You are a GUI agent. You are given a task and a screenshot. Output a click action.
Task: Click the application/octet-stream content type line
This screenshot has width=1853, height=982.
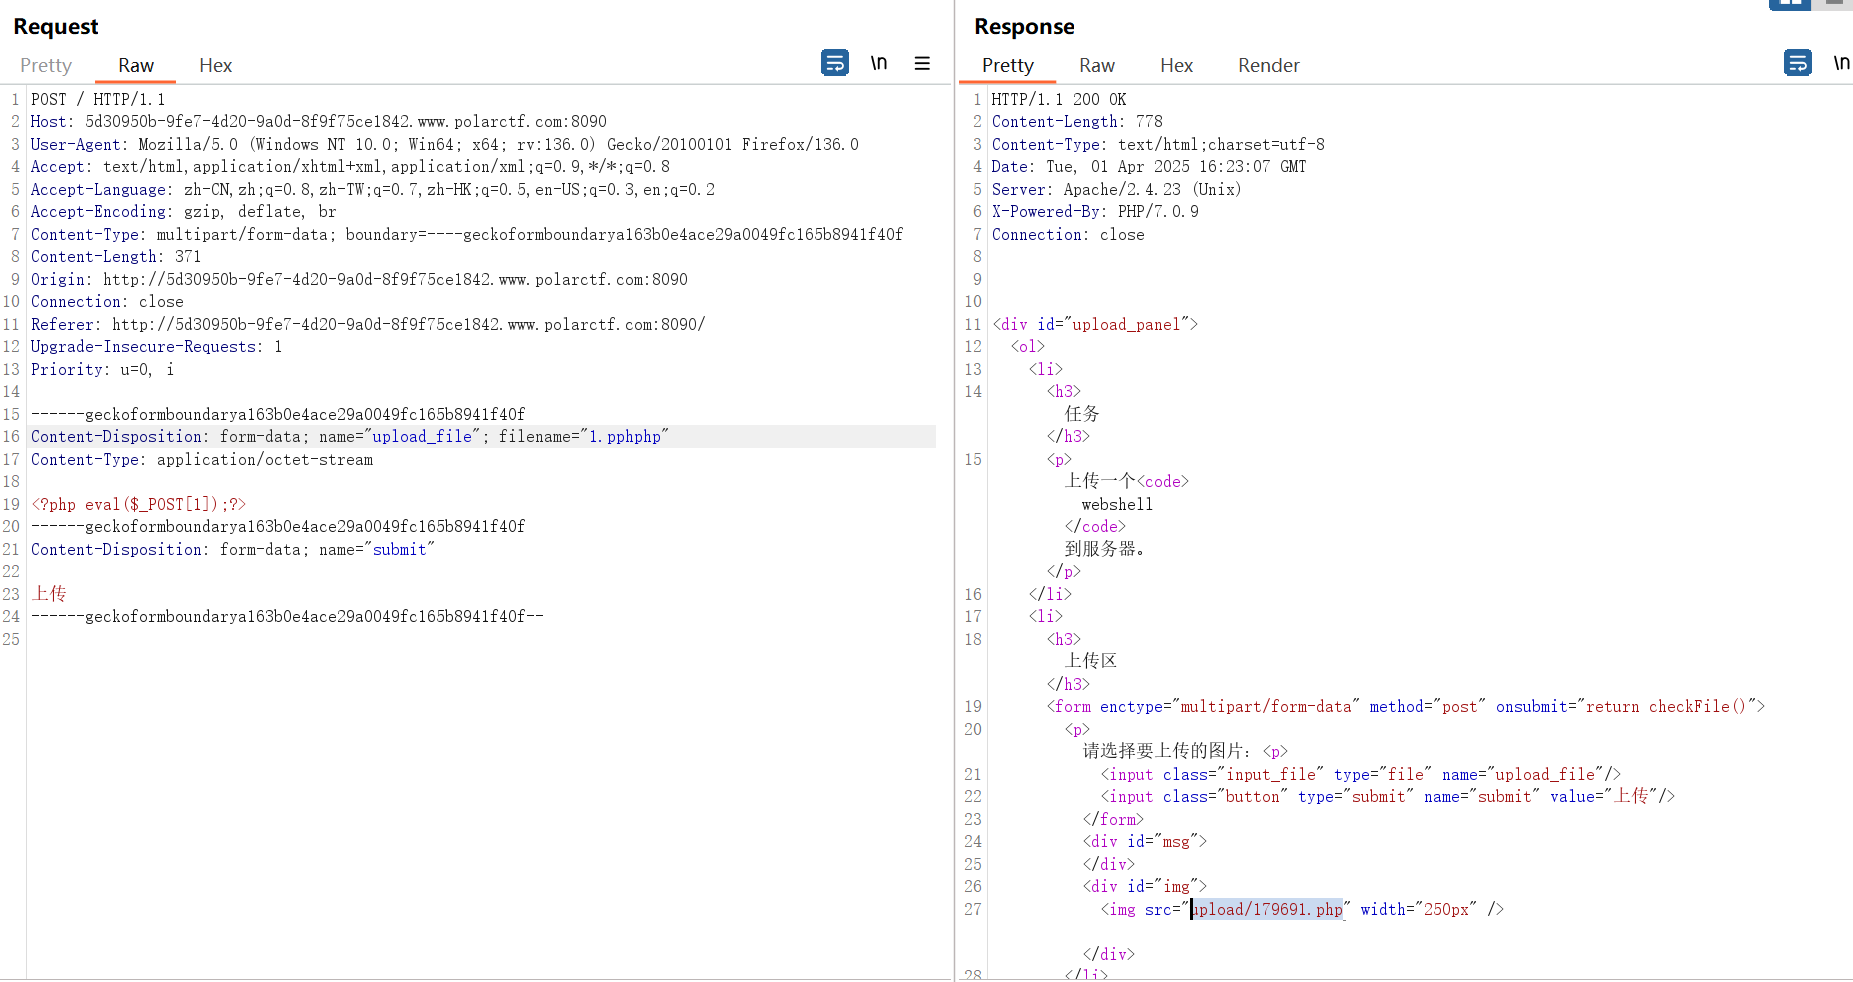point(202,459)
